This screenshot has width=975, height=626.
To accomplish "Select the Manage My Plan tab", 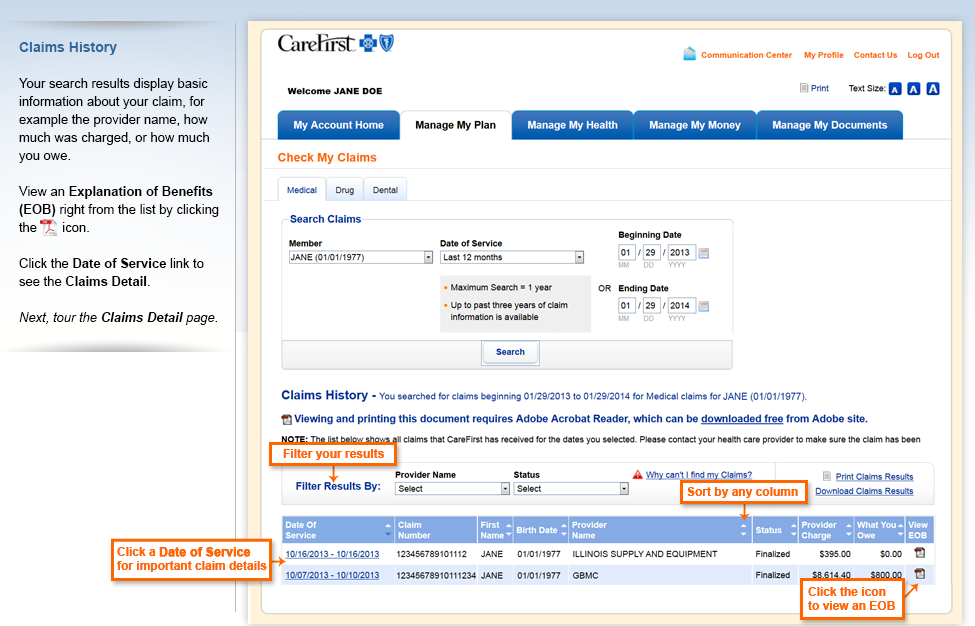I will pos(455,125).
